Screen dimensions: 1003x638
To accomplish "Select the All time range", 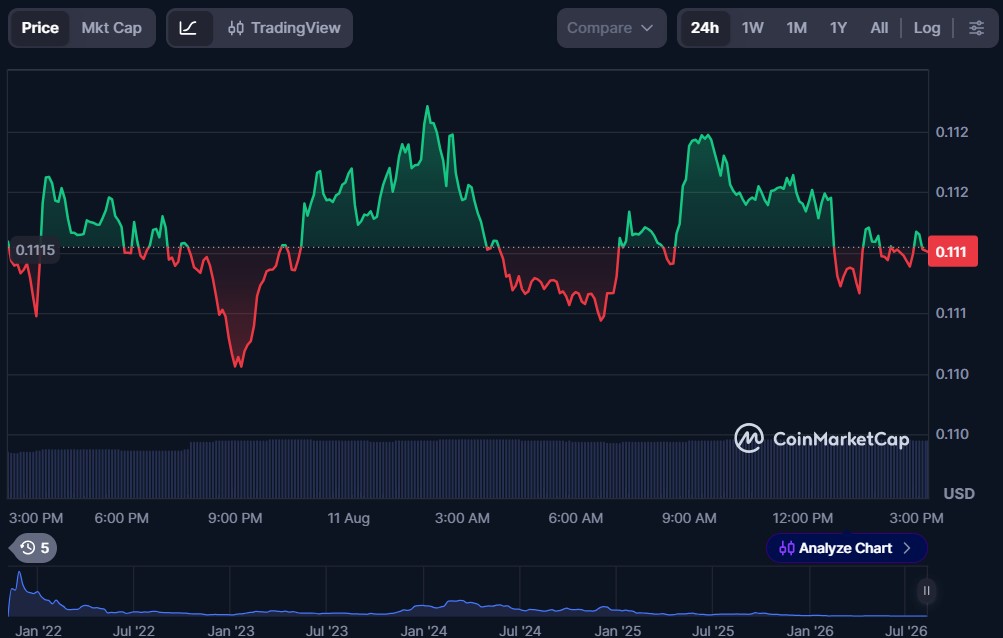I will point(879,28).
